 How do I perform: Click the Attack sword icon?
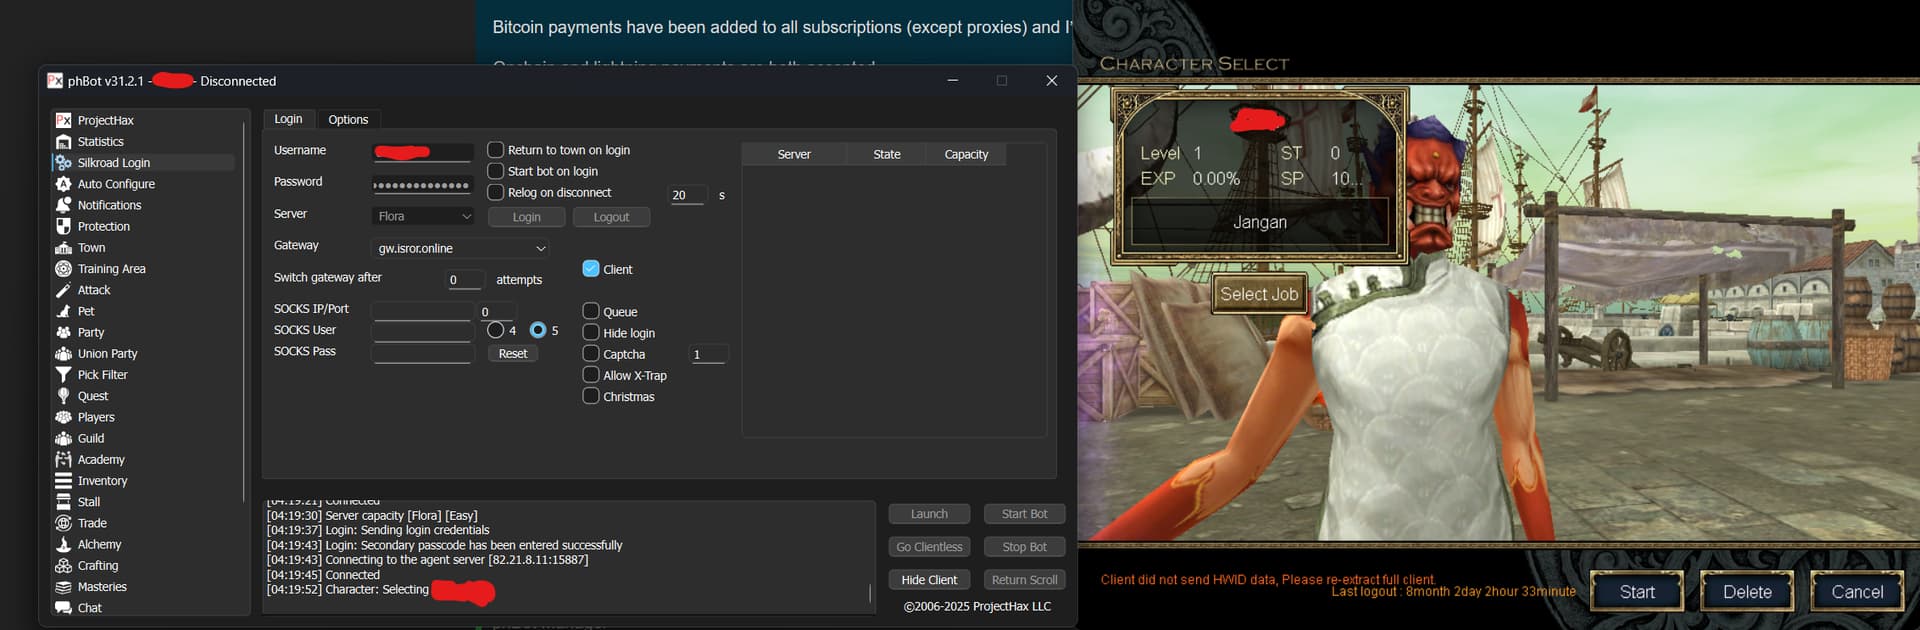[x=63, y=290]
